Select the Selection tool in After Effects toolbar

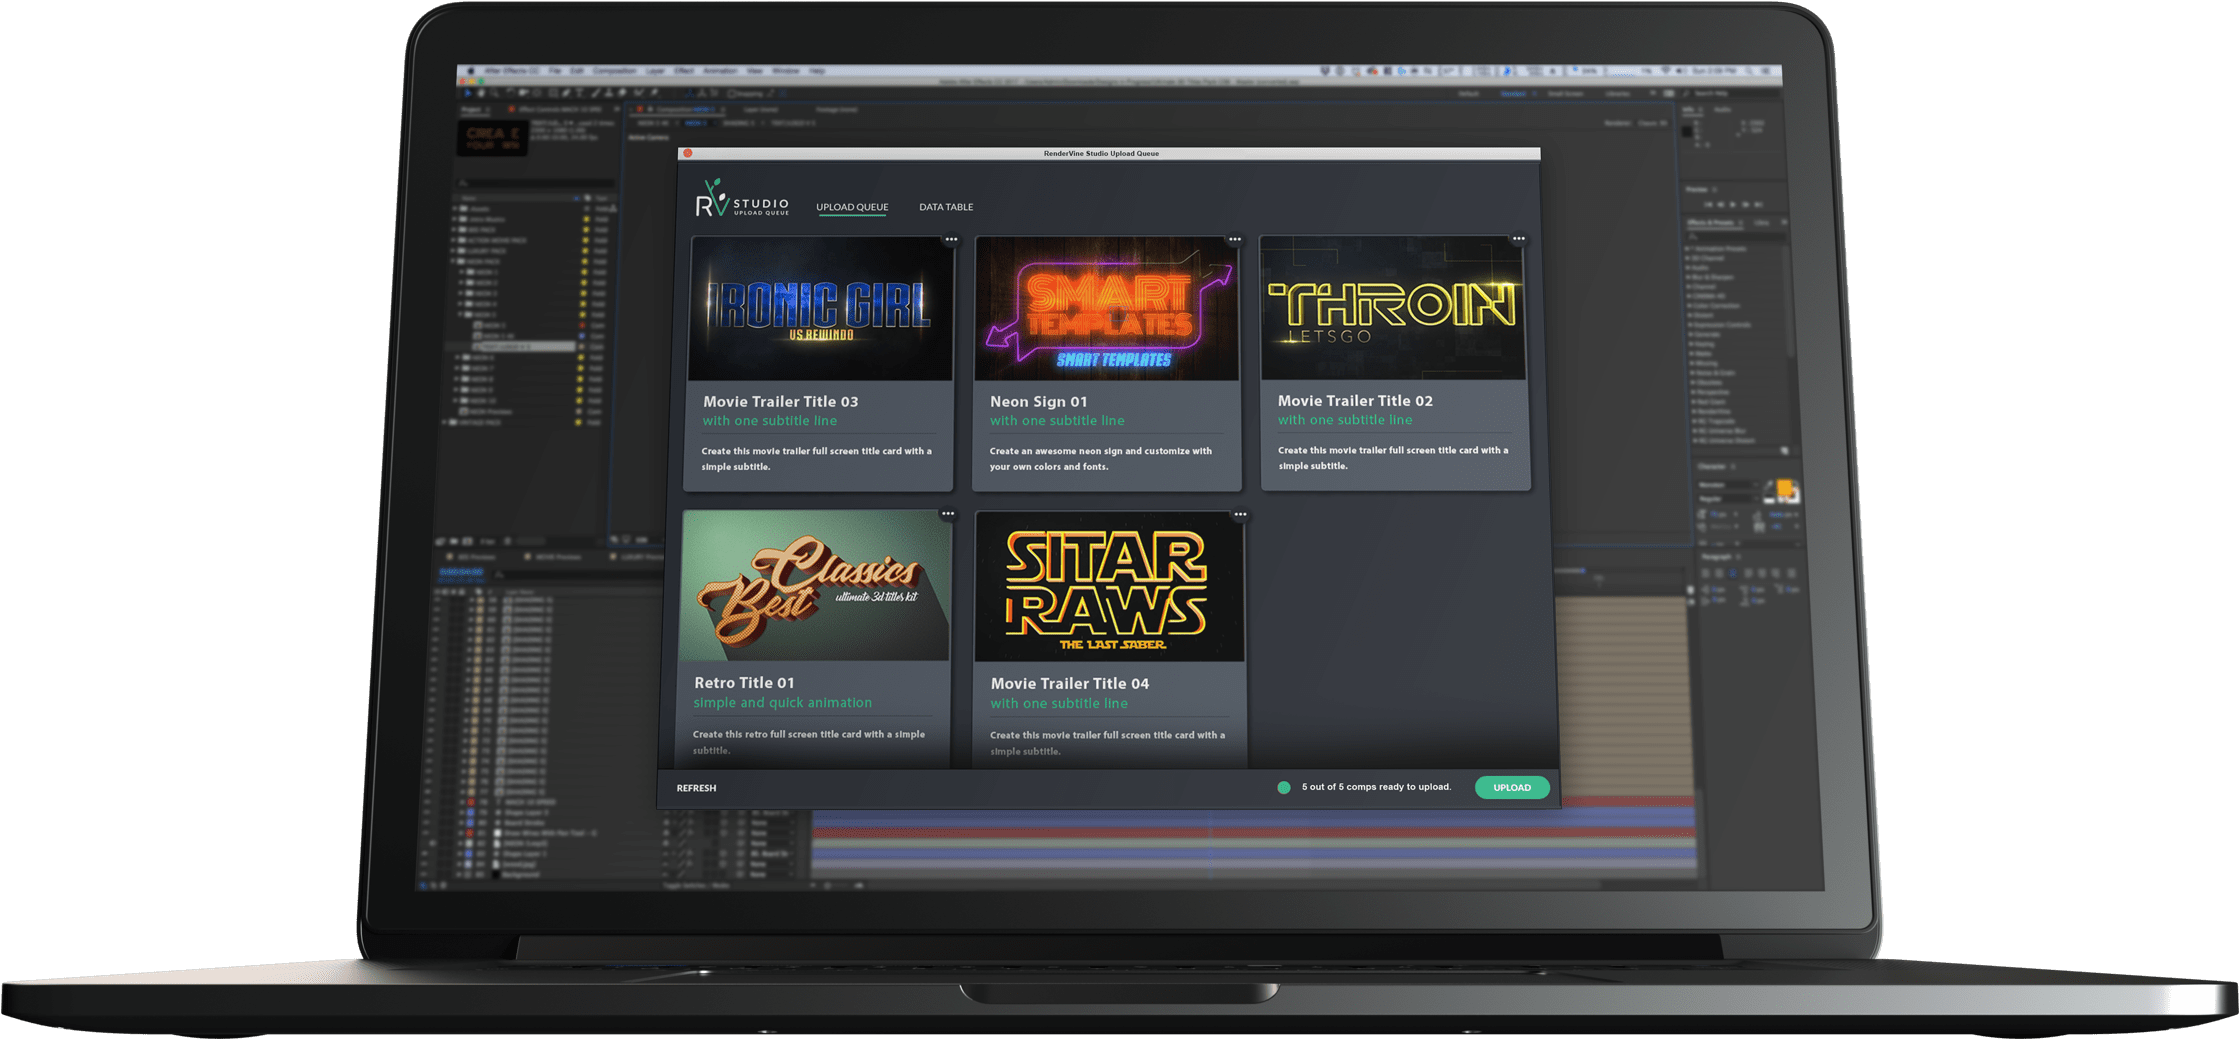(467, 93)
